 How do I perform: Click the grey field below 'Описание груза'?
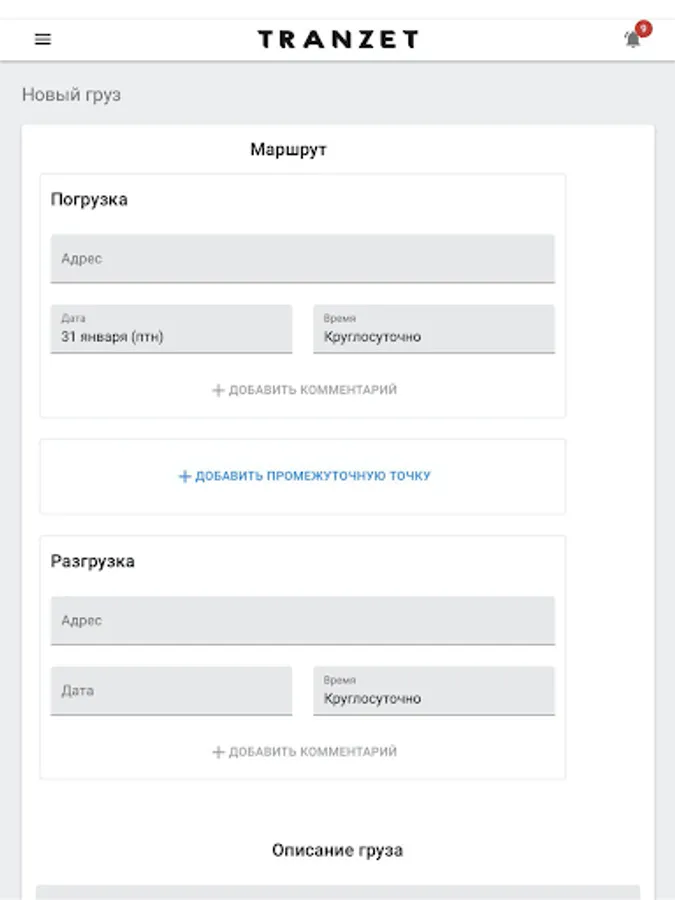[x=337, y=891]
